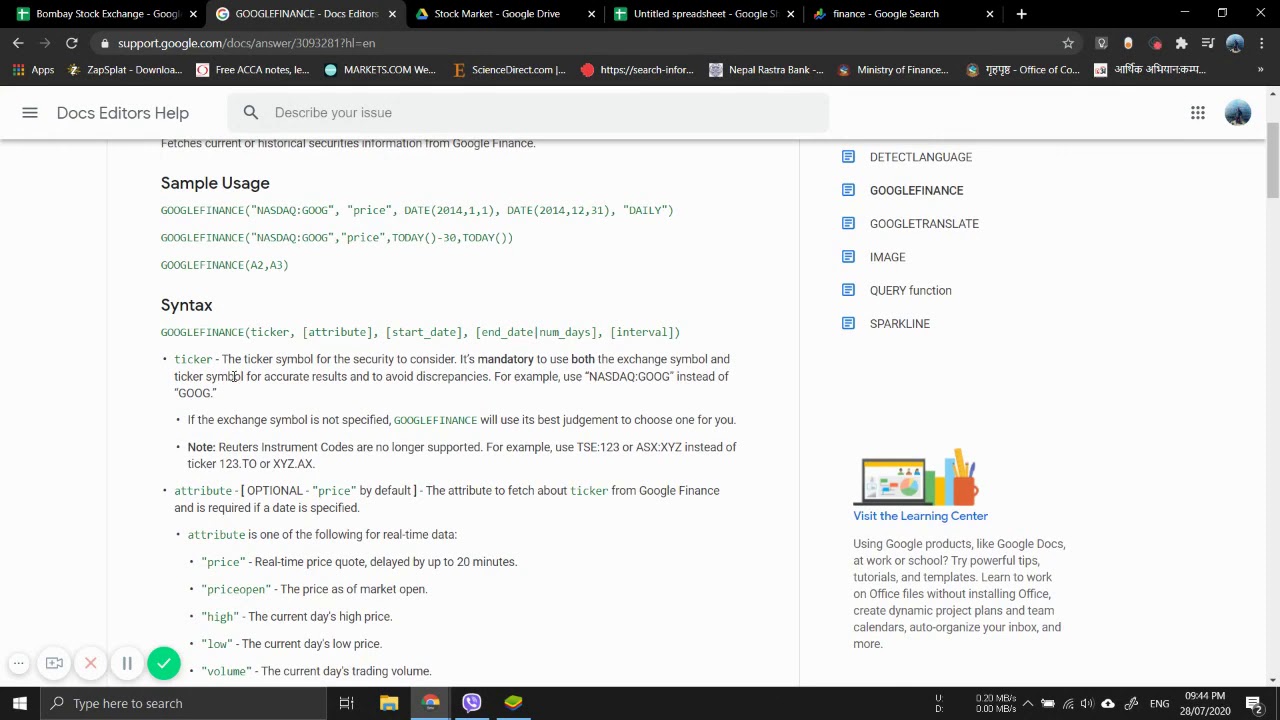Open volume control in system tray
The image size is (1280, 720).
tap(1088, 703)
